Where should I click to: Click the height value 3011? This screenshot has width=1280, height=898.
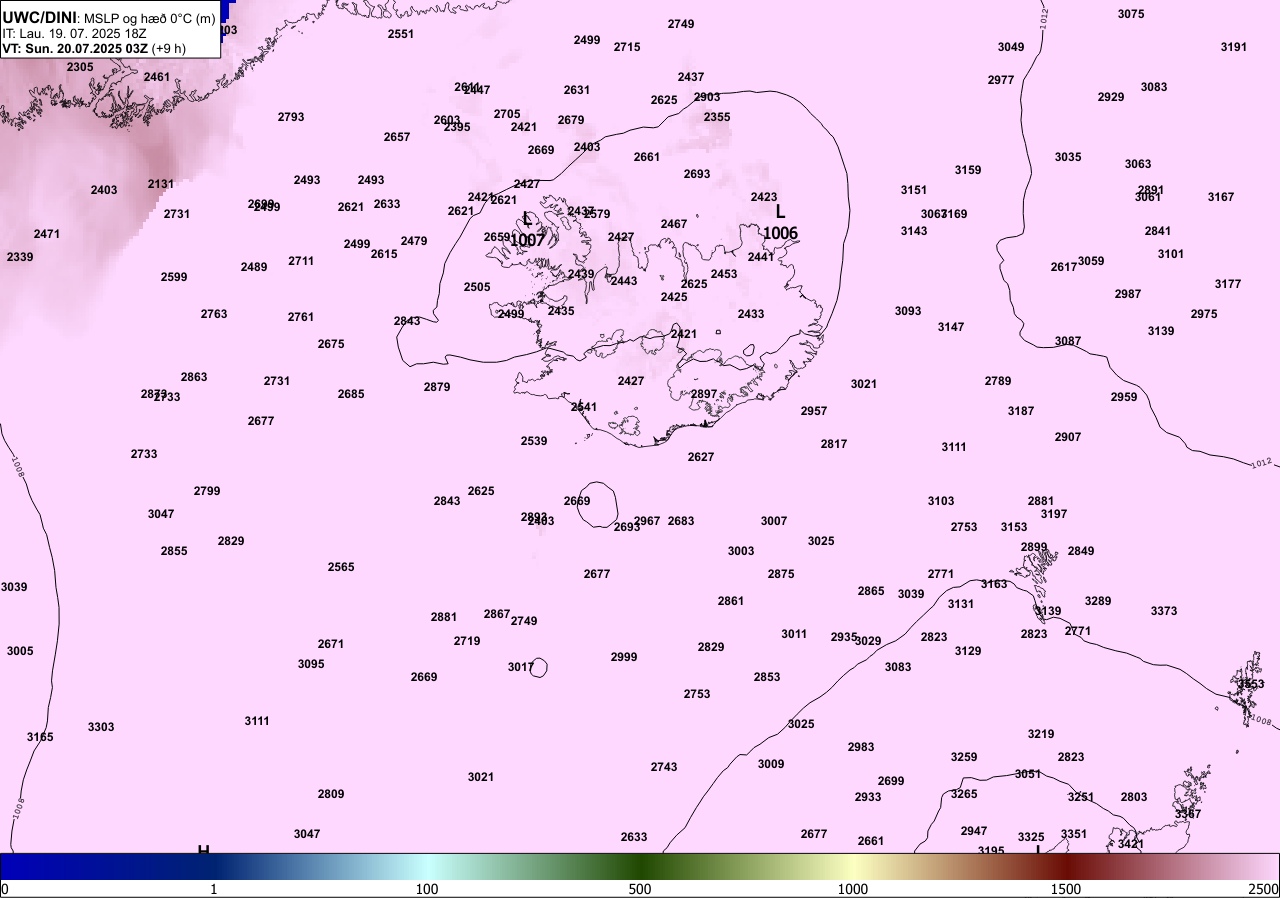(x=794, y=634)
